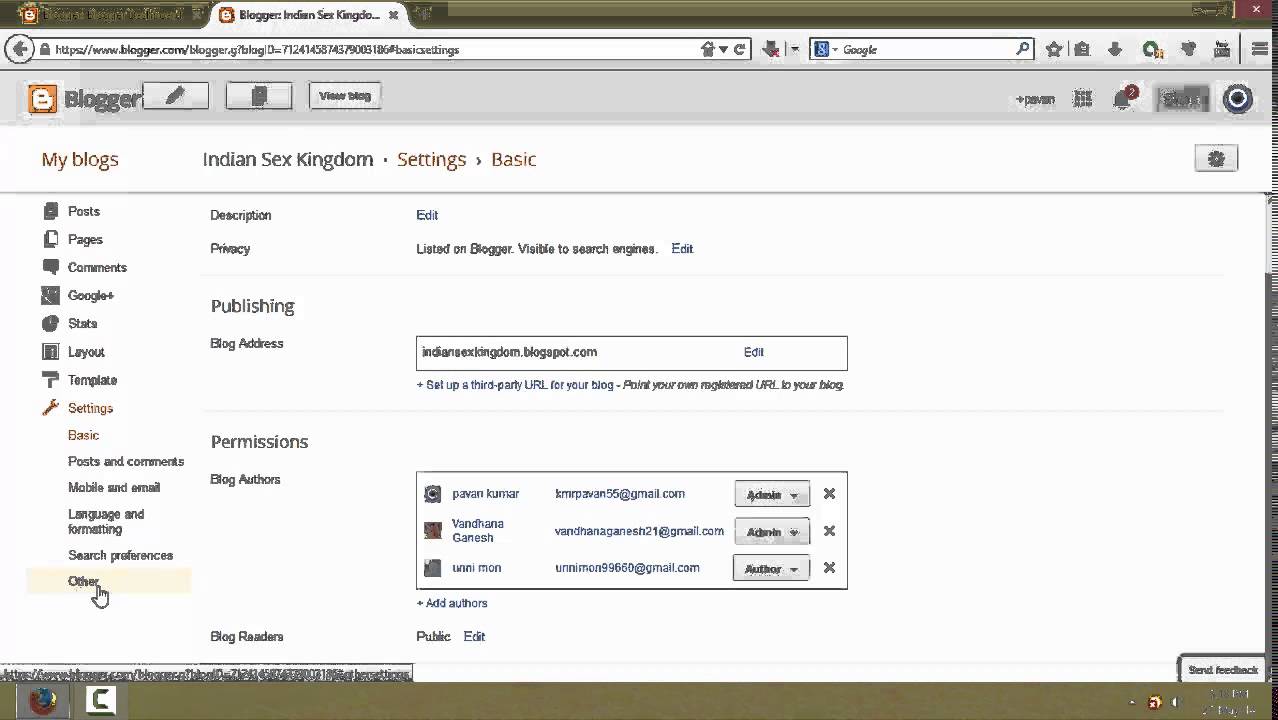Open Mobile and email settings
The height and width of the screenshot is (720, 1278).
114,487
